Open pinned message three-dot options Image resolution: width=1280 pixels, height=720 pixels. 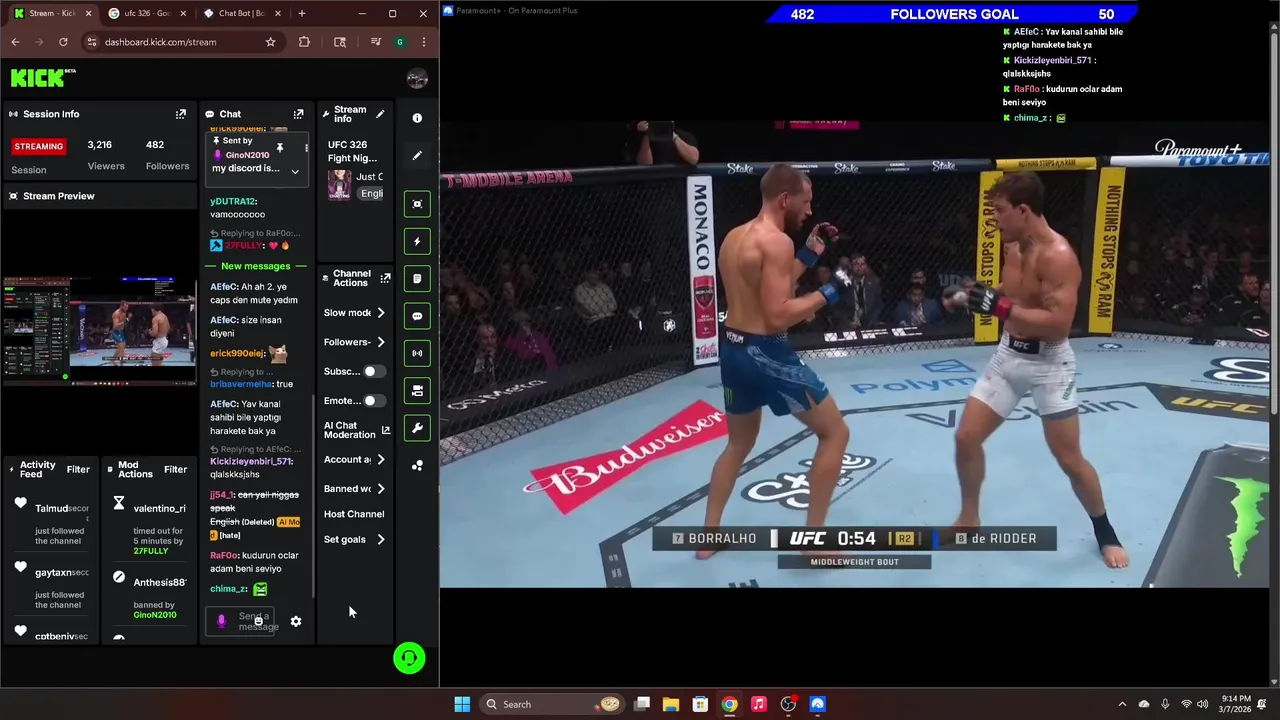[306, 148]
